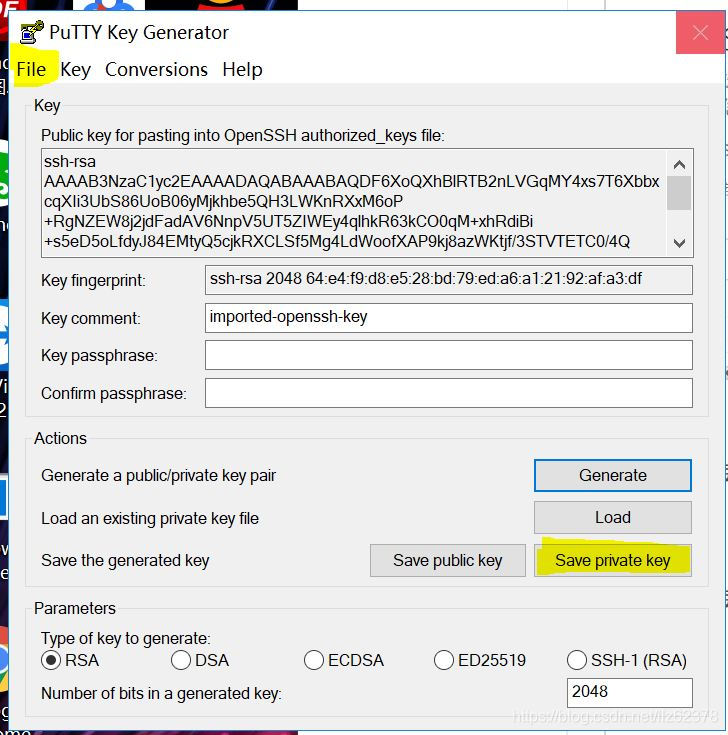Click the Generate button
This screenshot has height=735, width=728.
(x=613, y=475)
